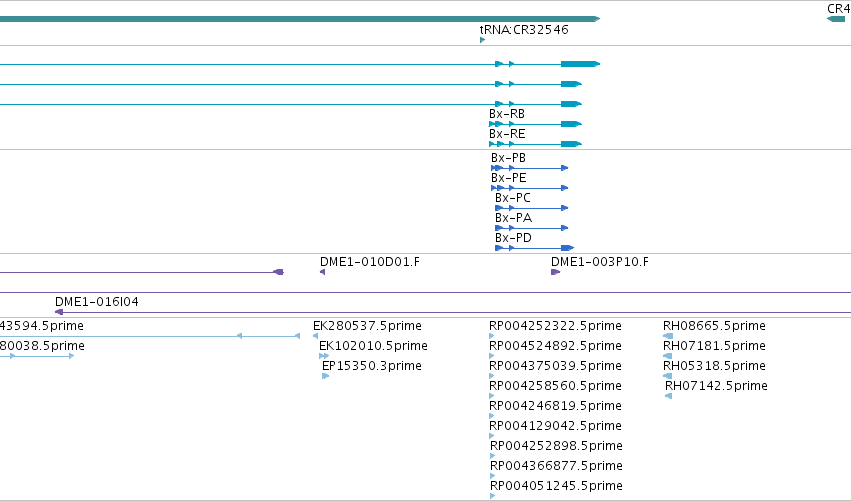This screenshot has height=501, width=851.
Task: Click the Bx-PA protein arrow end
Action: [564, 229]
